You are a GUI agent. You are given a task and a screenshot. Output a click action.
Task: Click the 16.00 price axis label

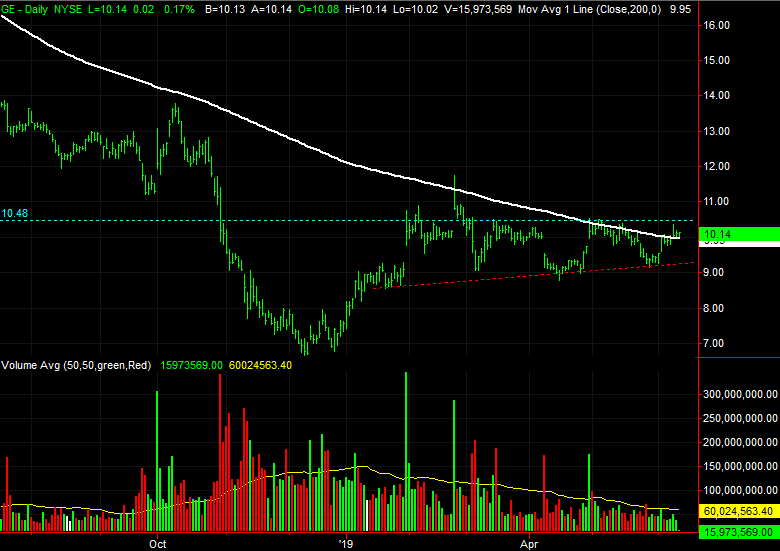click(717, 25)
